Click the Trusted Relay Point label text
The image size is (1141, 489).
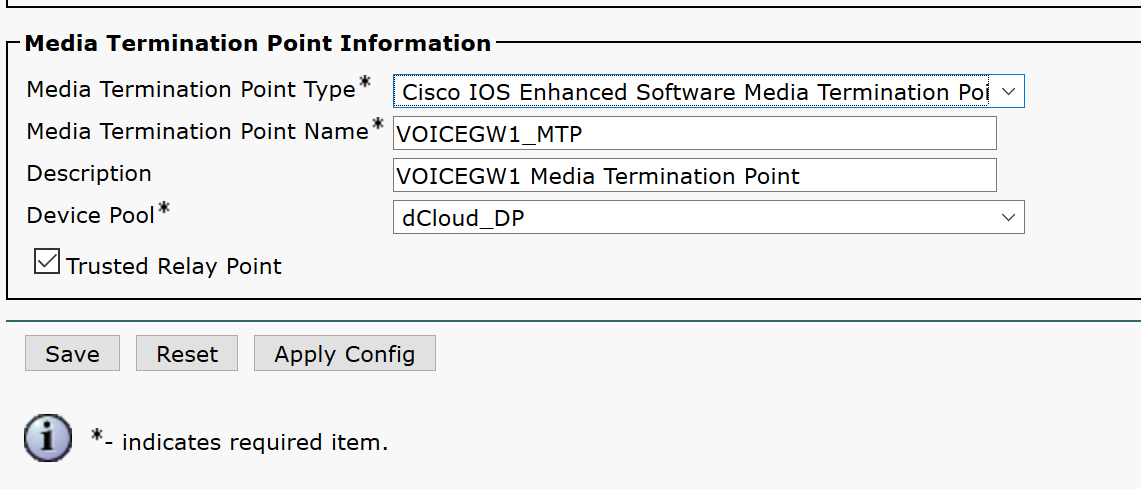174,267
